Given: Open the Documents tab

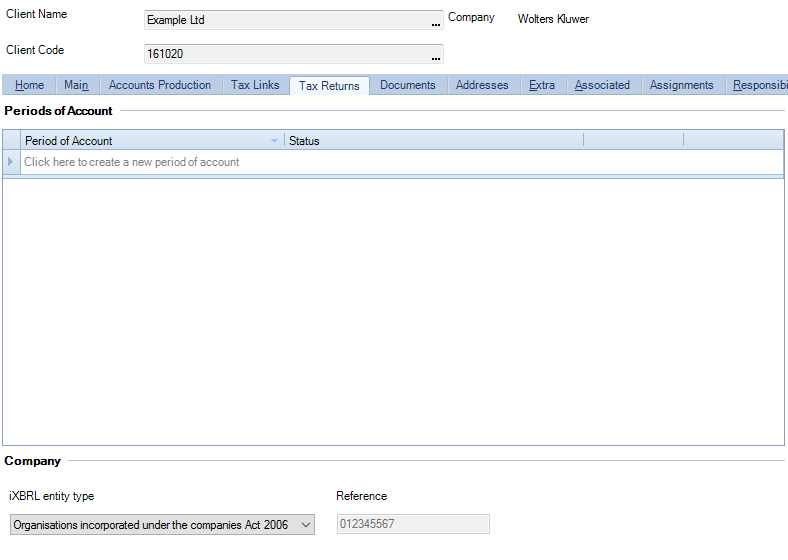Looking at the screenshot, I should point(408,85).
